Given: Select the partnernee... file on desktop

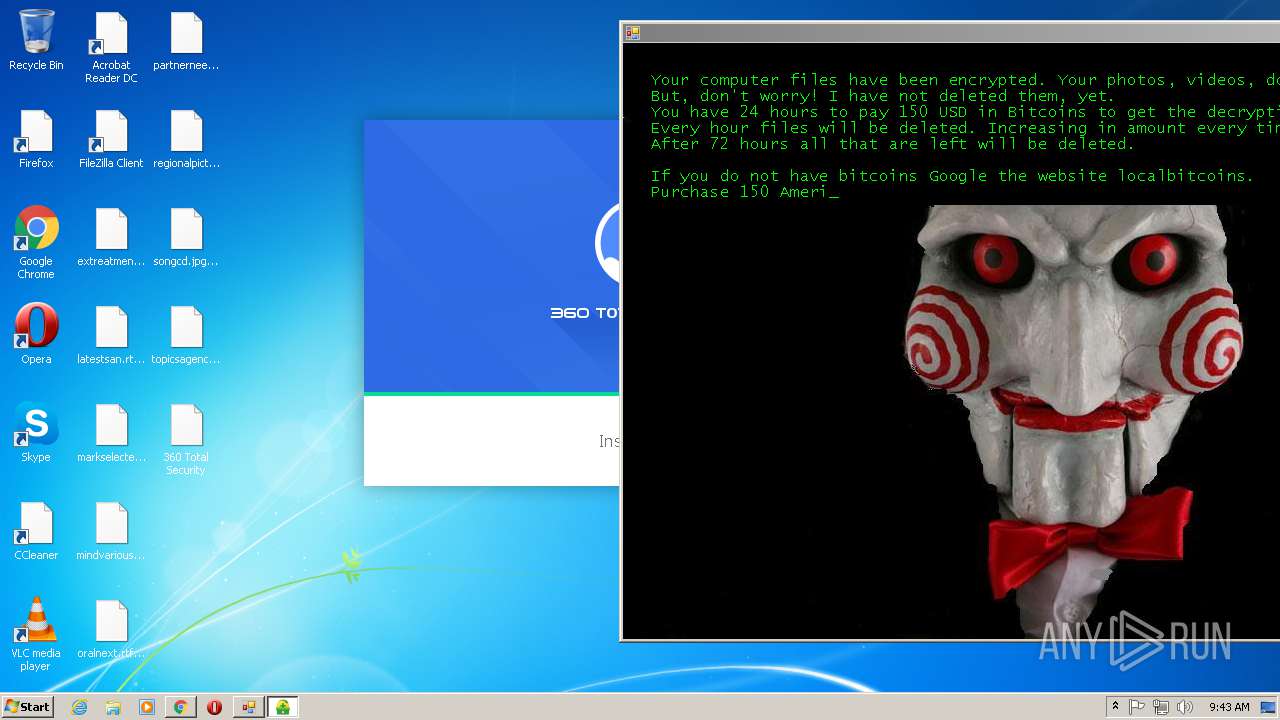Looking at the screenshot, I should (186, 41).
